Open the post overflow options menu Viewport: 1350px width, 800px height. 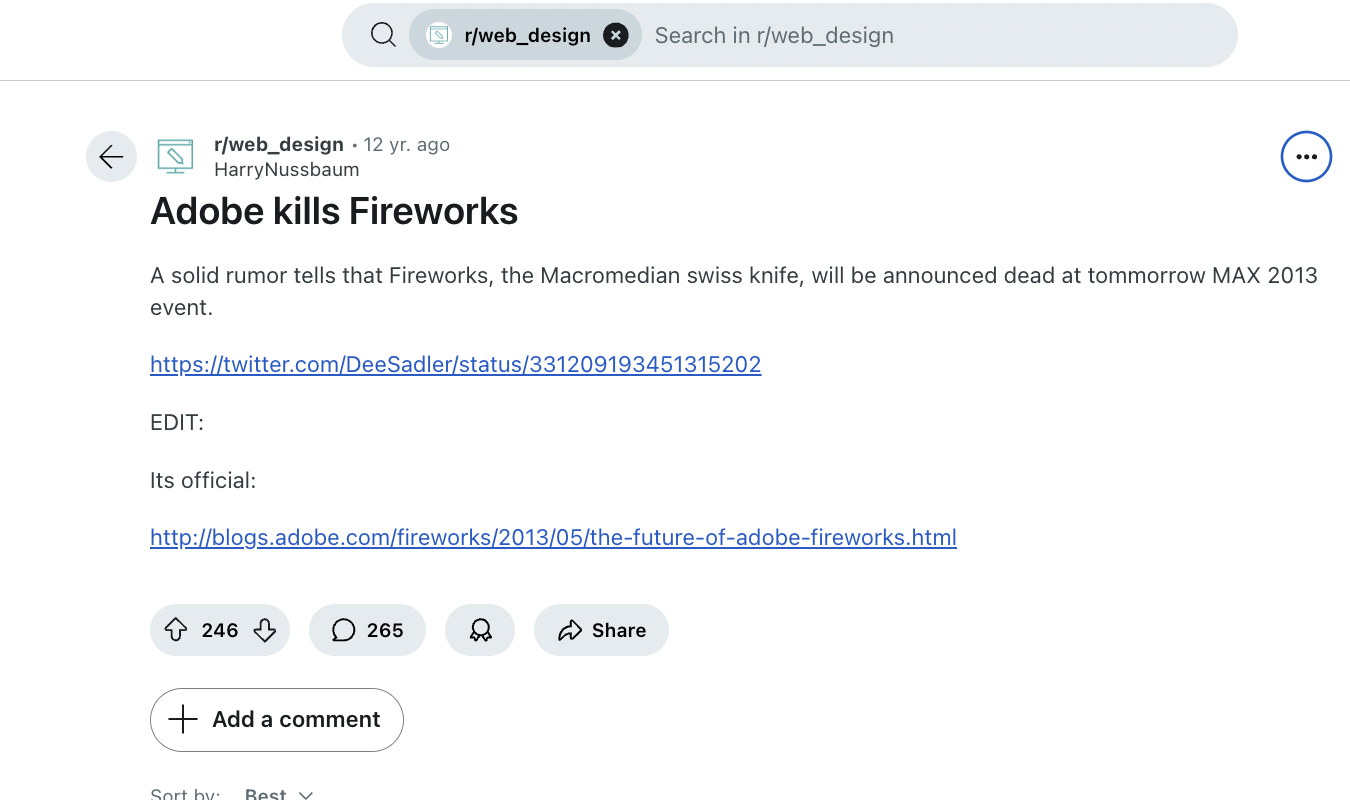pos(1306,156)
